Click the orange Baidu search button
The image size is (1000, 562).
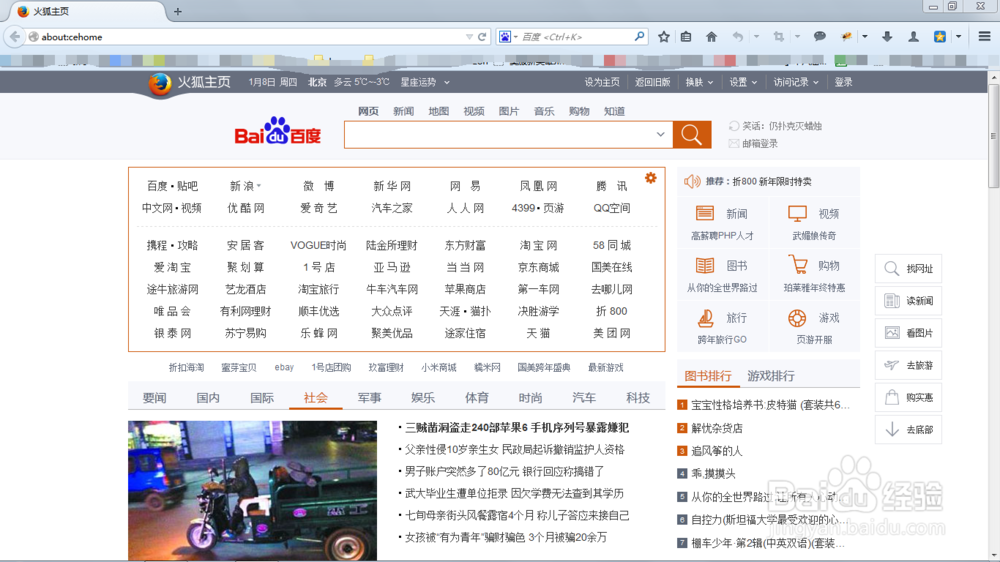click(692, 135)
